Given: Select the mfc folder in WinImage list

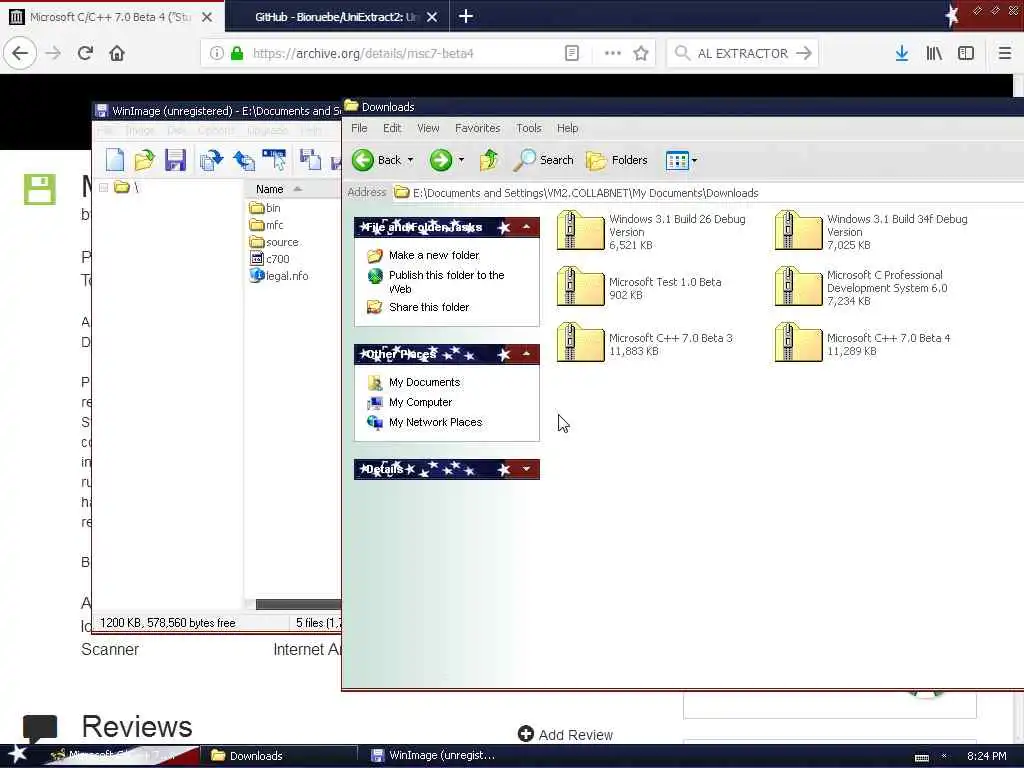Looking at the screenshot, I should click(266, 225).
